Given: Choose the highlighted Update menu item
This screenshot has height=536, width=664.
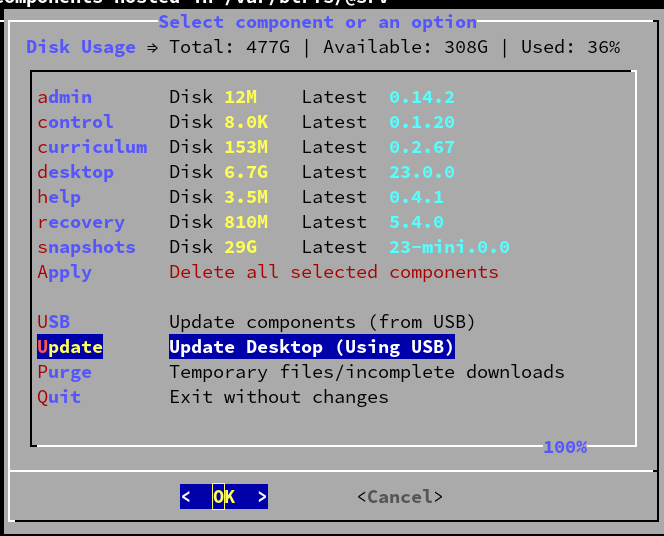Looking at the screenshot, I should point(70,347).
